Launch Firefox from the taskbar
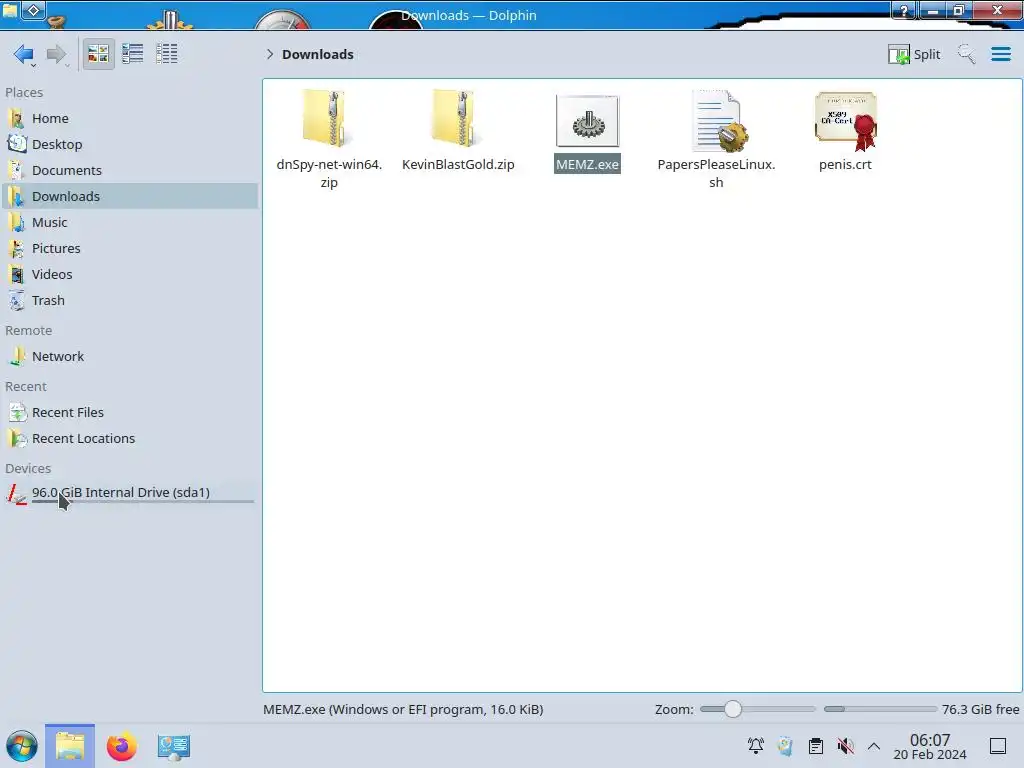Screen dimensions: 1024x768 (121, 746)
